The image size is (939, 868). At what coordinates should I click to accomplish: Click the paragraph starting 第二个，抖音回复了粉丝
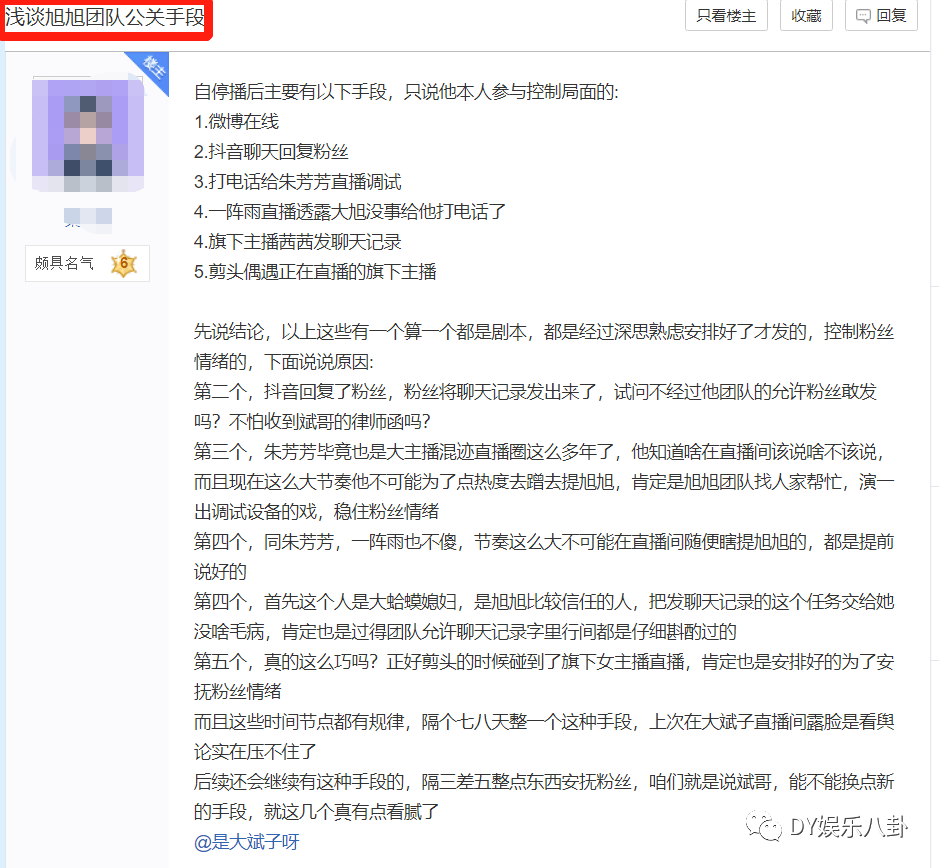(535, 407)
